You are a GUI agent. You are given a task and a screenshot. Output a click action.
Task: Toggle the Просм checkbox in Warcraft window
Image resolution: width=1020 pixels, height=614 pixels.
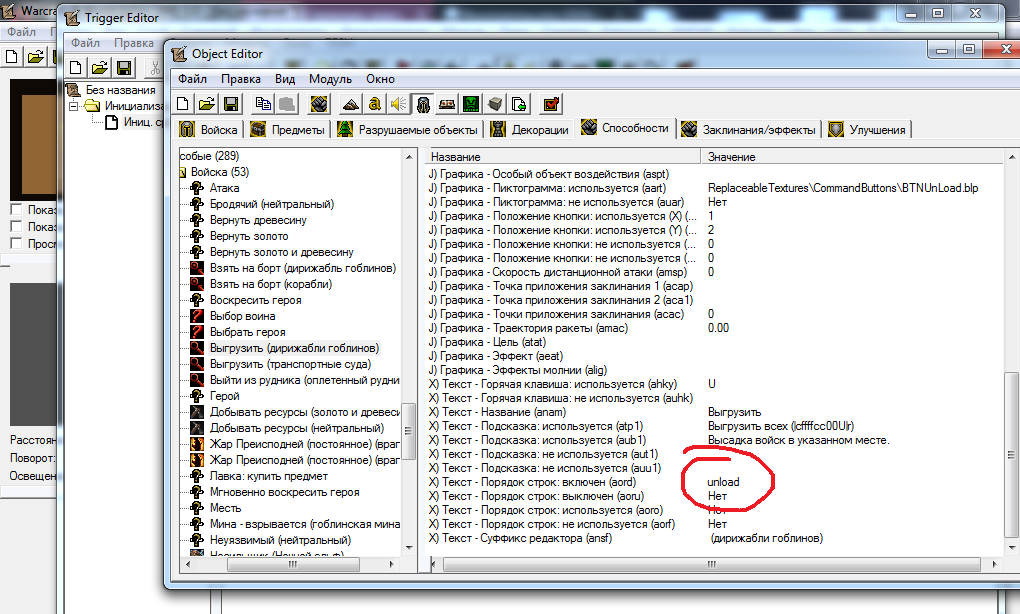(16, 243)
